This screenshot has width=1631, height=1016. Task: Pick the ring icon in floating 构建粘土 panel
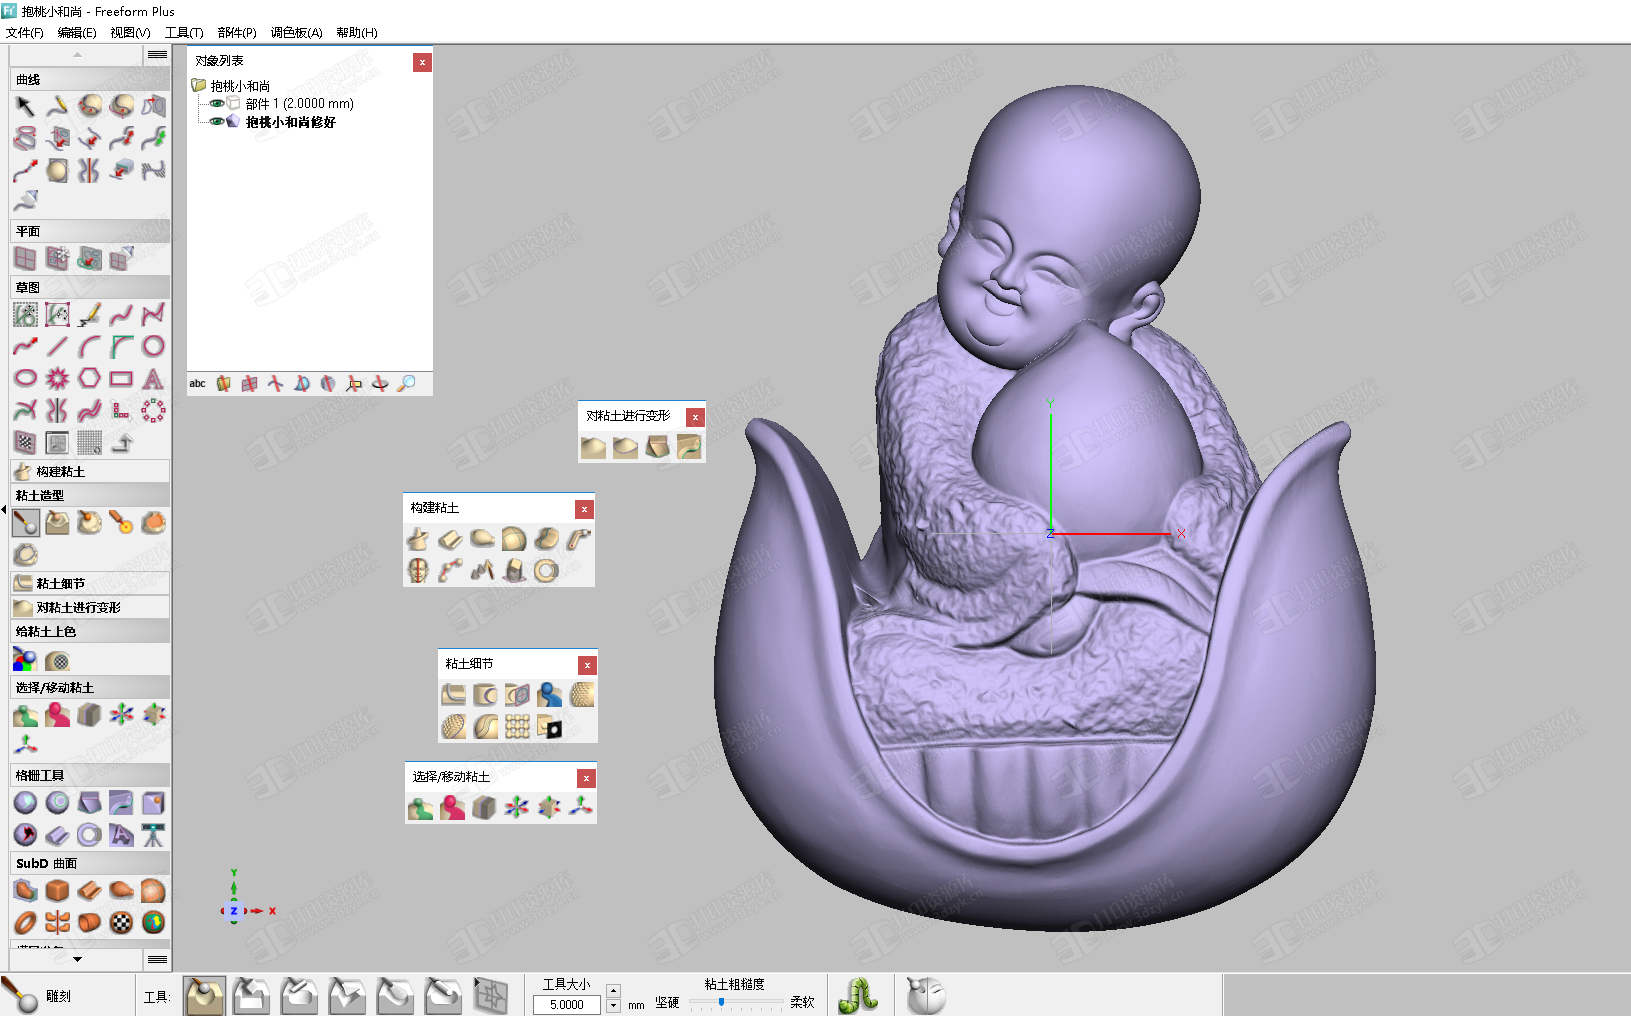point(546,571)
